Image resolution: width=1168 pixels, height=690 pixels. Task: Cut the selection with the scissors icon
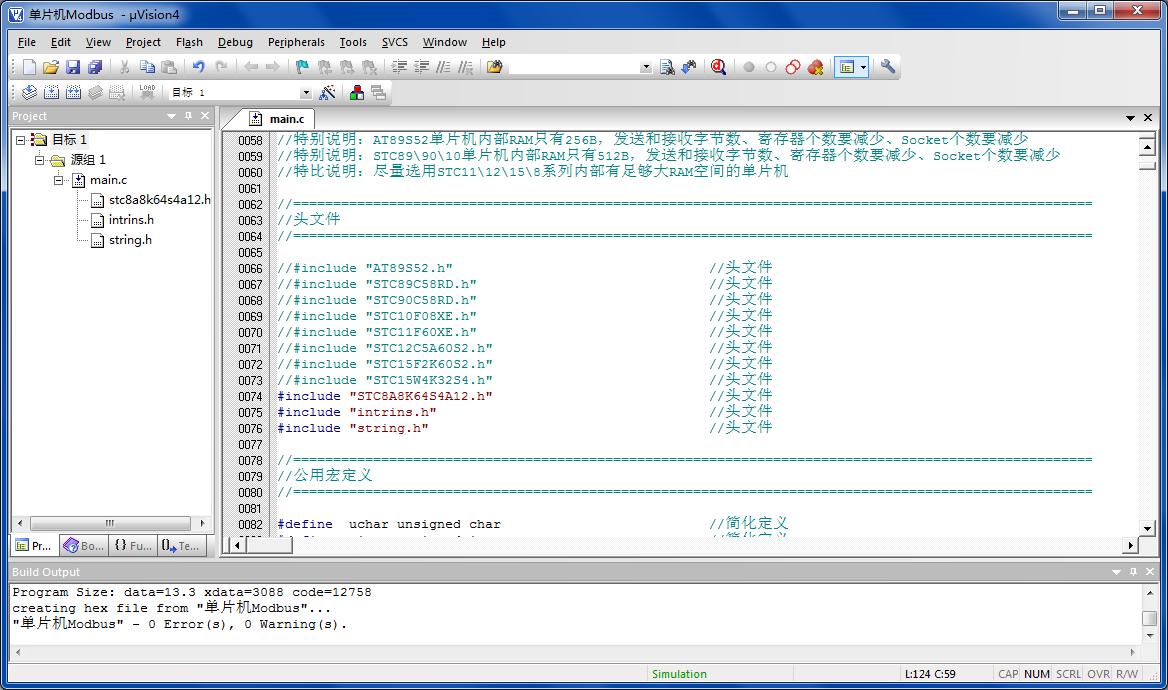click(x=124, y=67)
